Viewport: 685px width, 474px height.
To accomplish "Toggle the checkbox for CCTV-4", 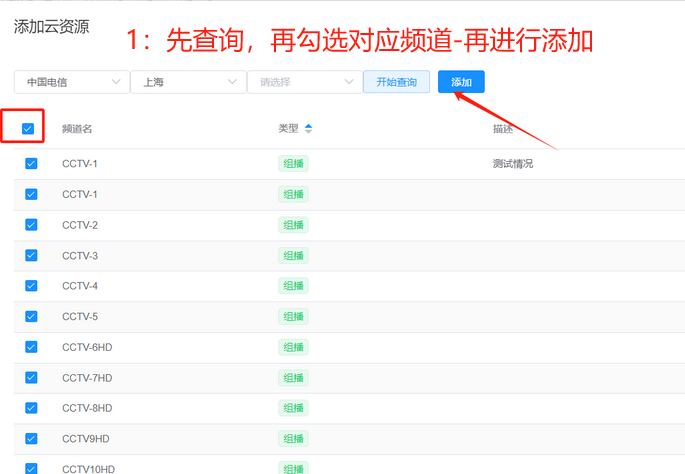I will pyautogui.click(x=31, y=286).
